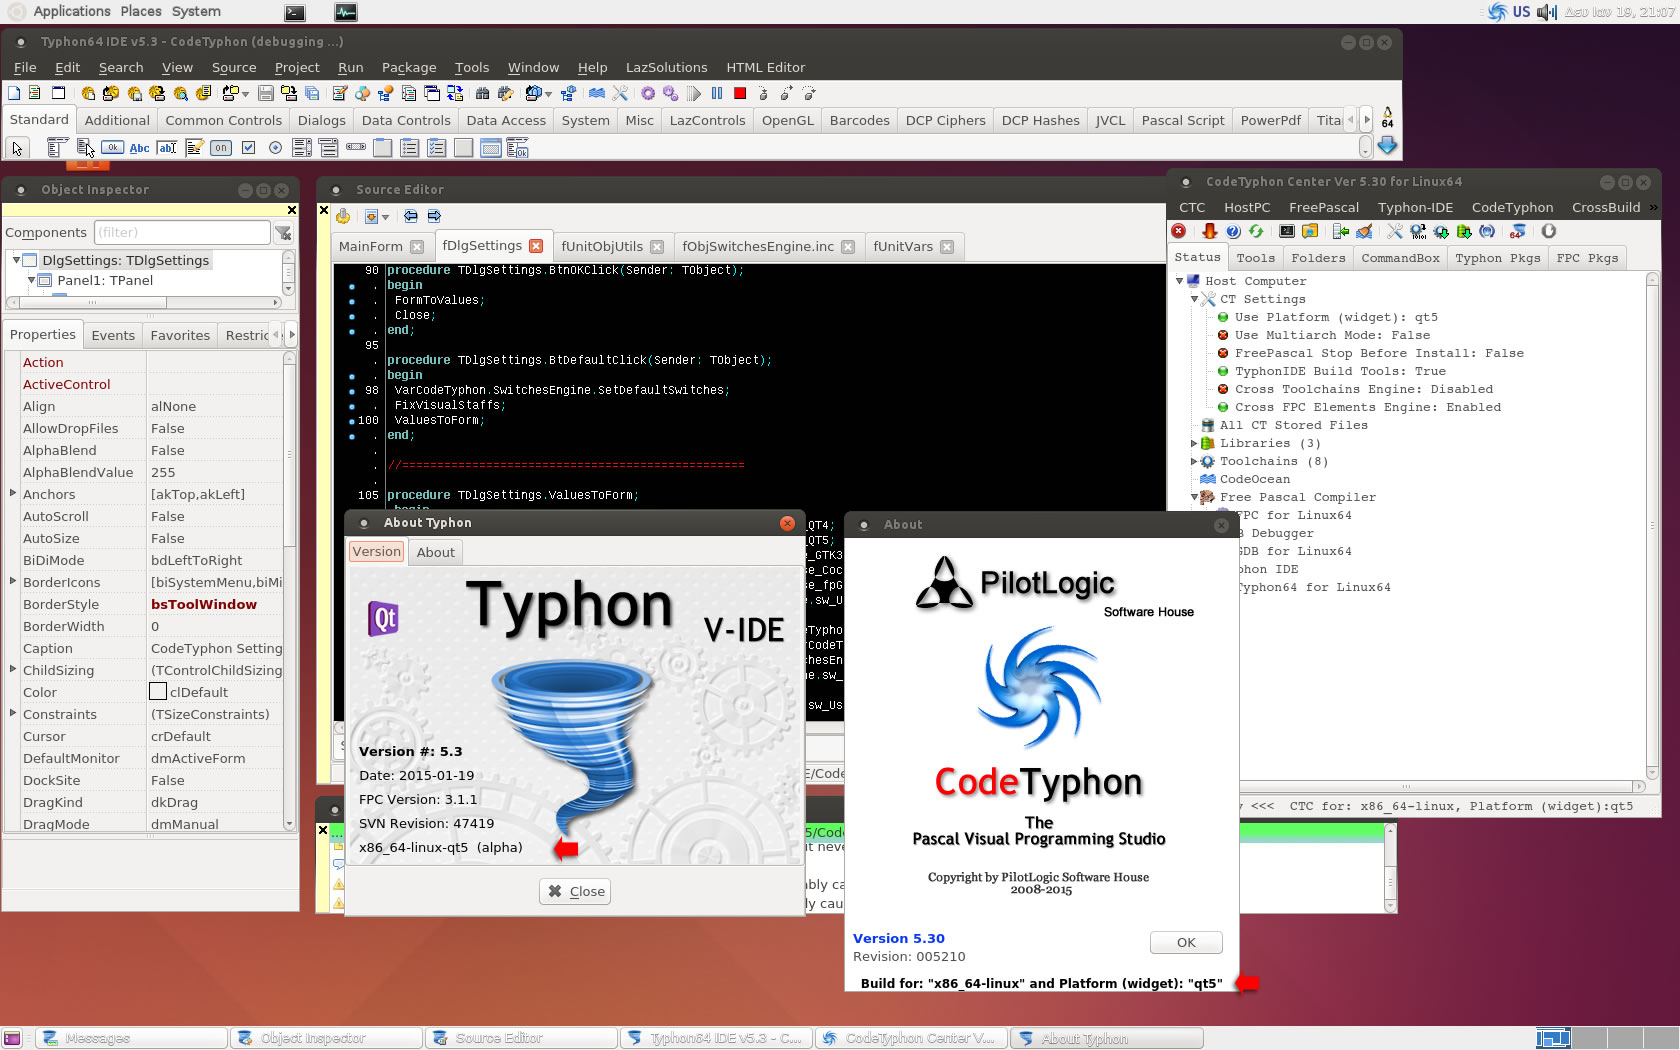
Task: Select the TMainMenu component palette icon
Action: [58, 148]
